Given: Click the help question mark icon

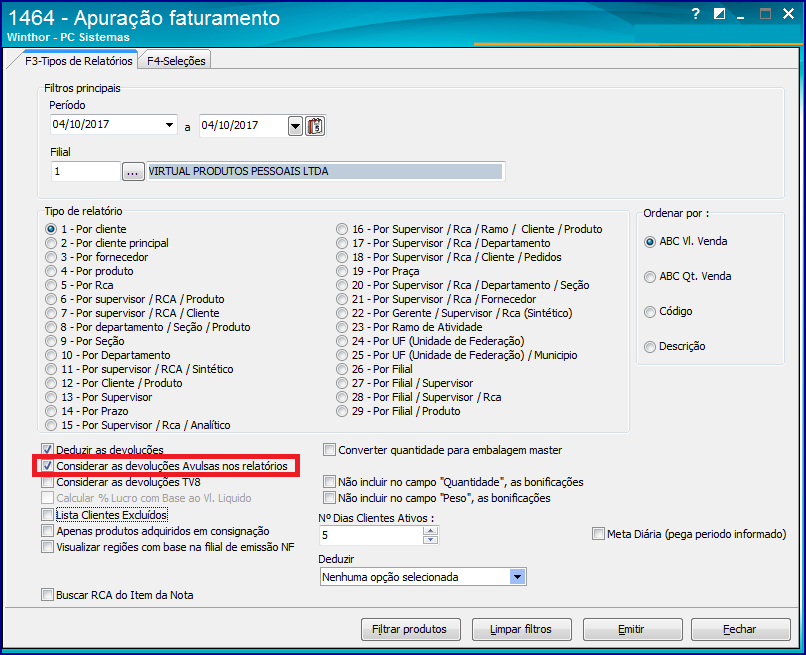Looking at the screenshot, I should pos(695,14).
